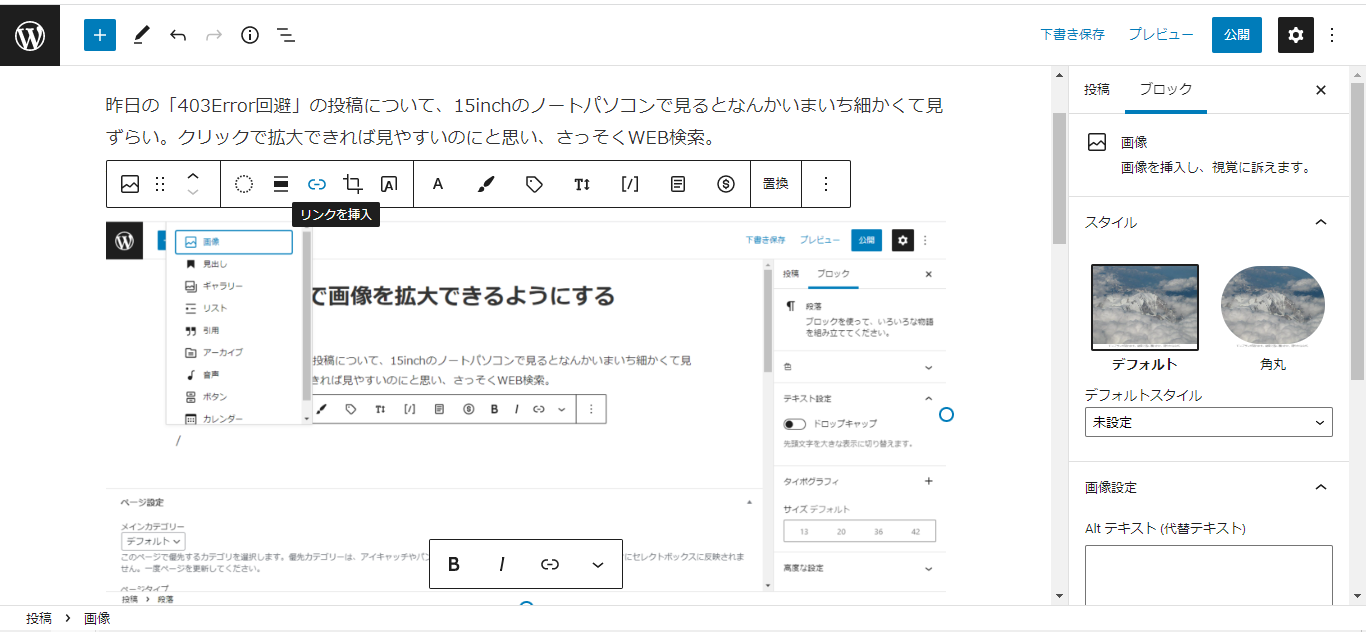Image resolution: width=1366 pixels, height=632 pixels.
Task: Click the insert link icon in block toolbar
Action: coord(317,184)
